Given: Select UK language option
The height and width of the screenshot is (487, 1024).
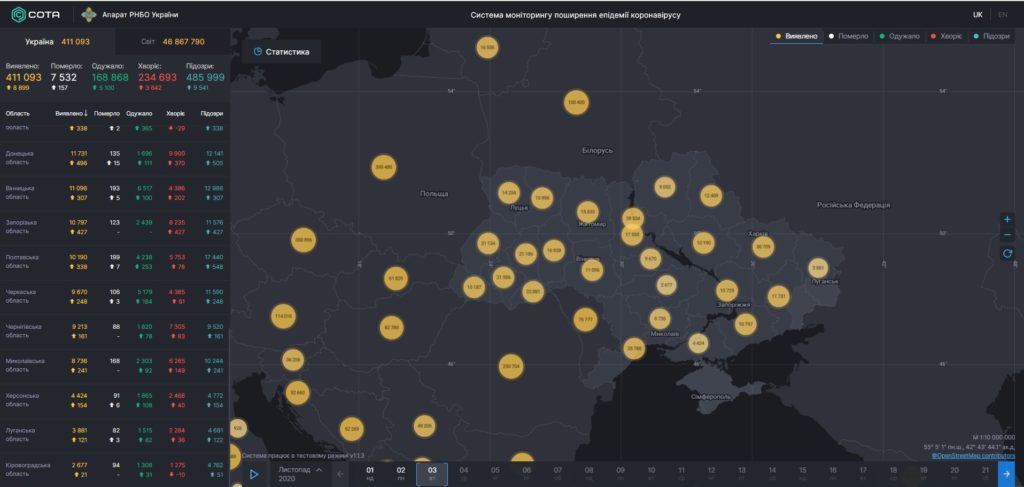Looking at the screenshot, I should point(978,14).
